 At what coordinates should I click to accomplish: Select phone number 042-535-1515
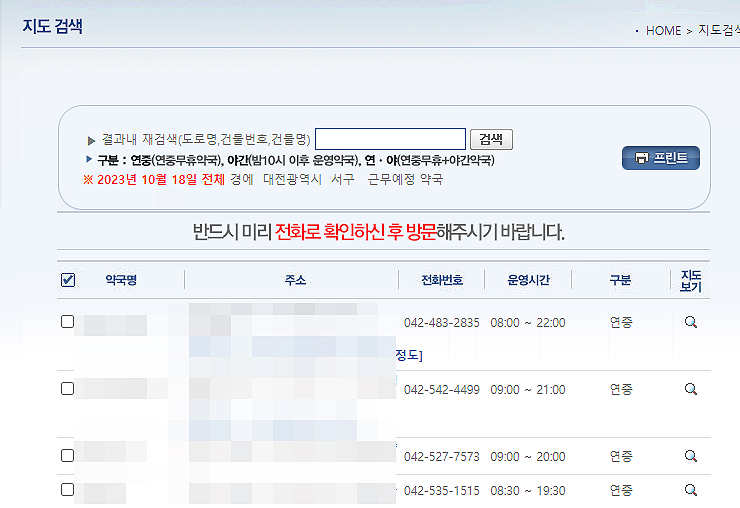pos(442,491)
